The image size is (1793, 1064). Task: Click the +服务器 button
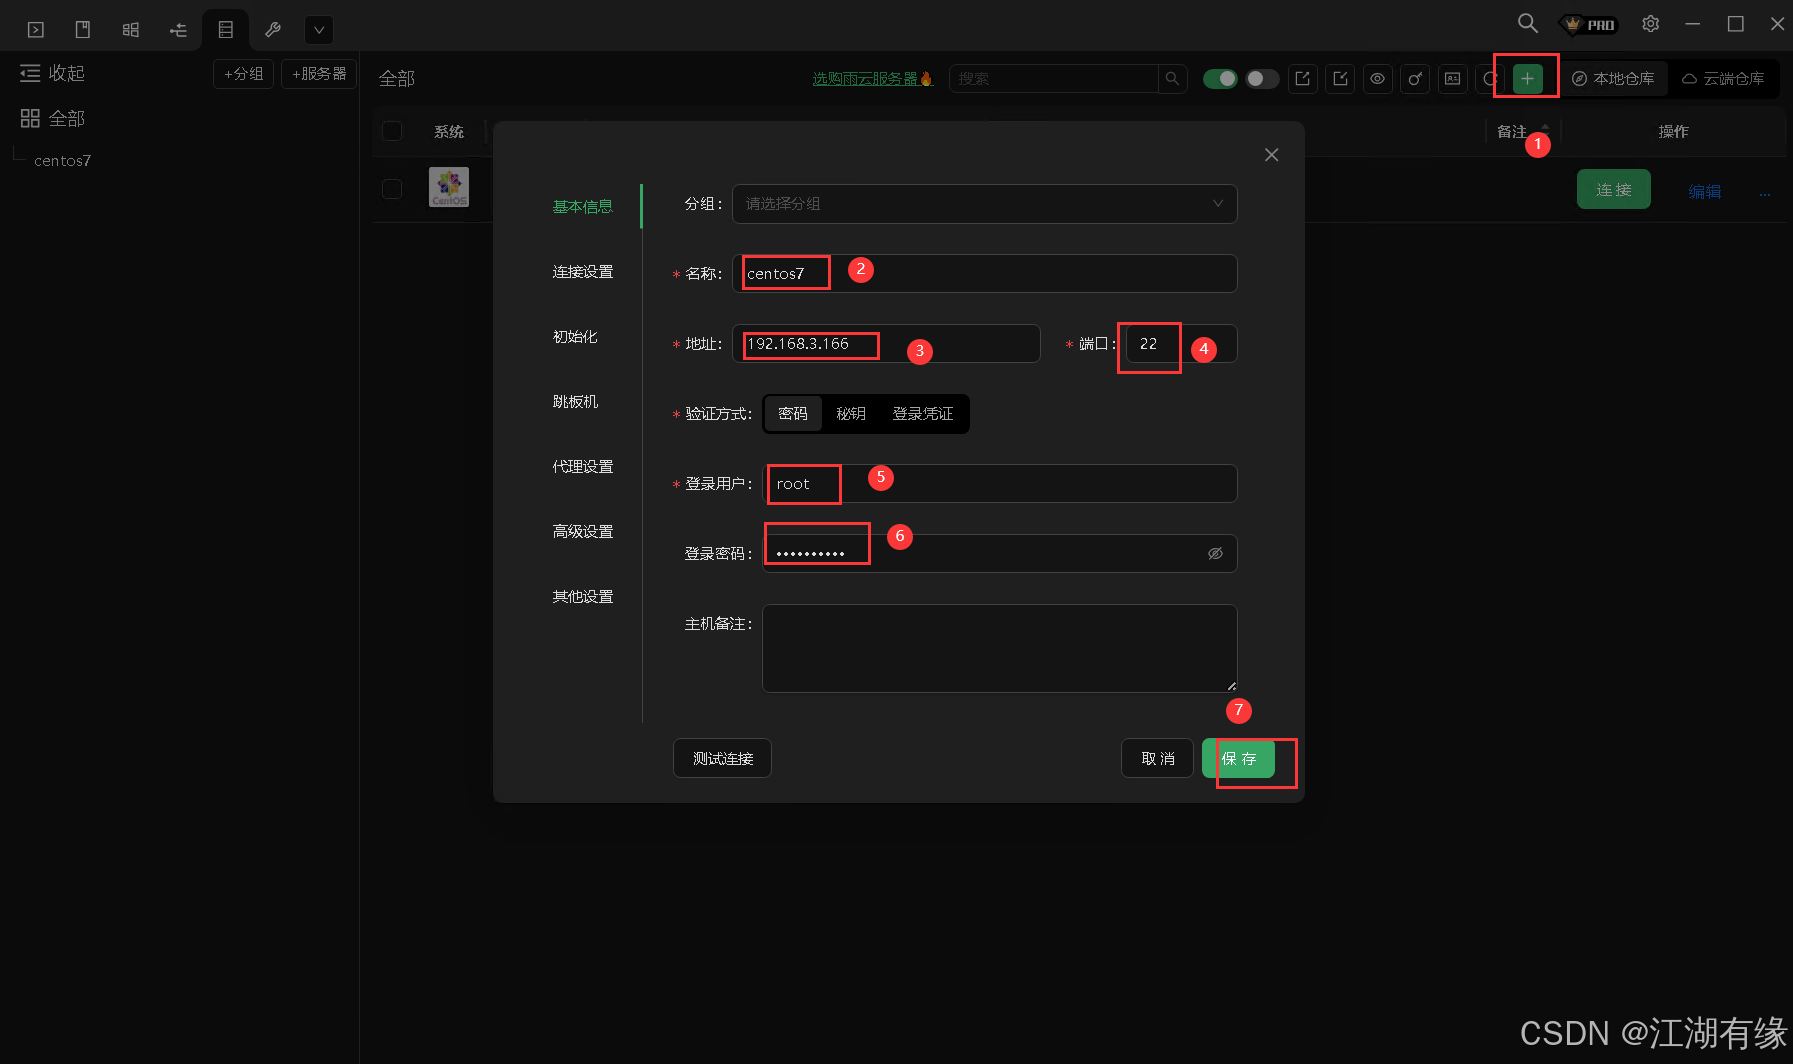319,74
